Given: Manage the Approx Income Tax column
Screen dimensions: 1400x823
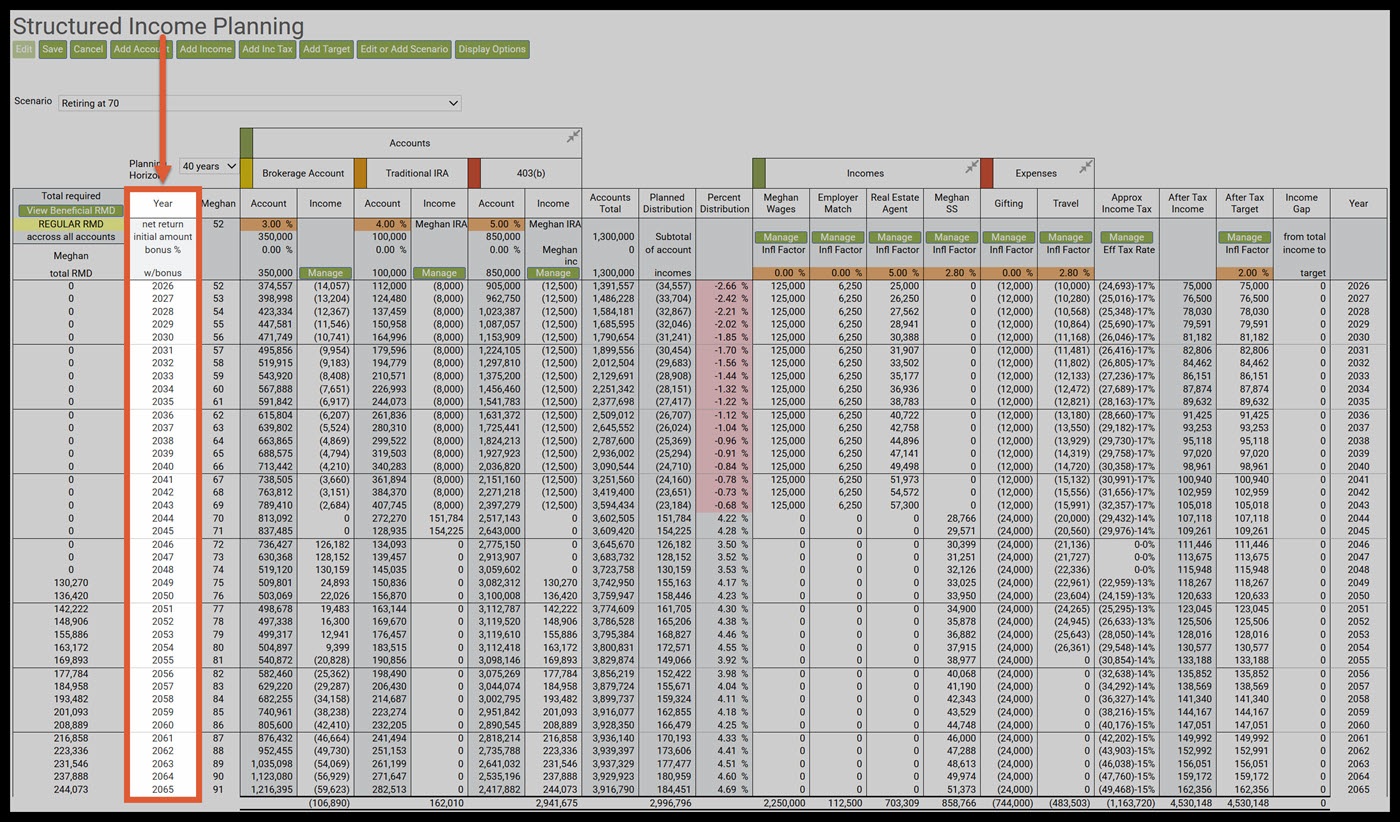Looking at the screenshot, I should tap(1127, 237).
